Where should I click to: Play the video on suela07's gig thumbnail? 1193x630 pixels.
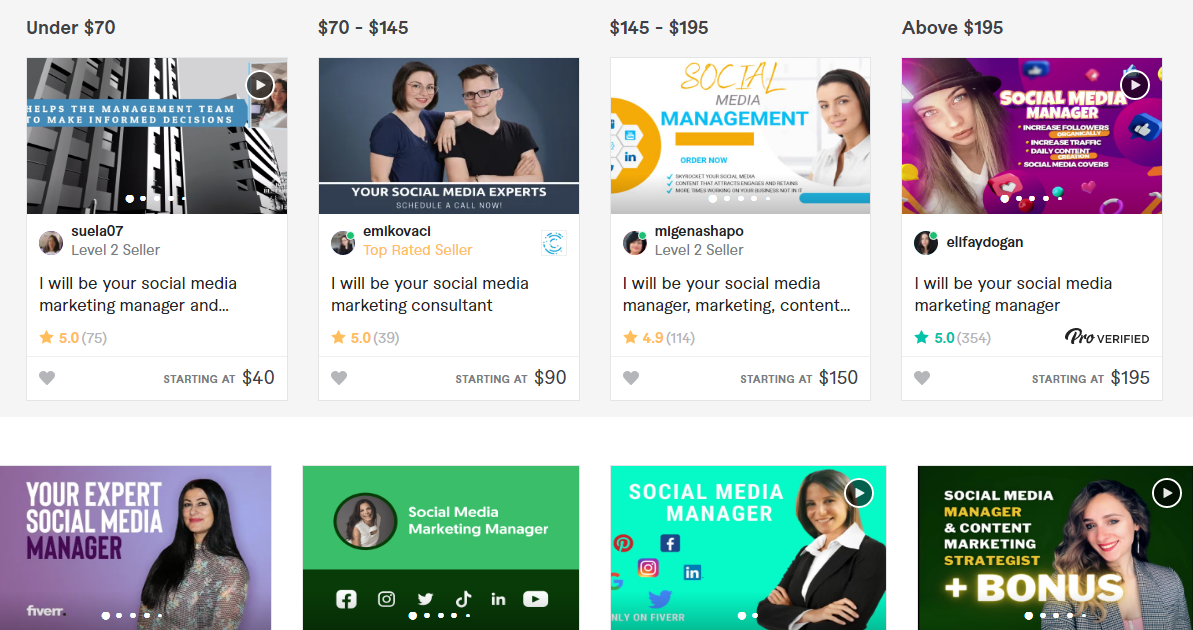260,85
